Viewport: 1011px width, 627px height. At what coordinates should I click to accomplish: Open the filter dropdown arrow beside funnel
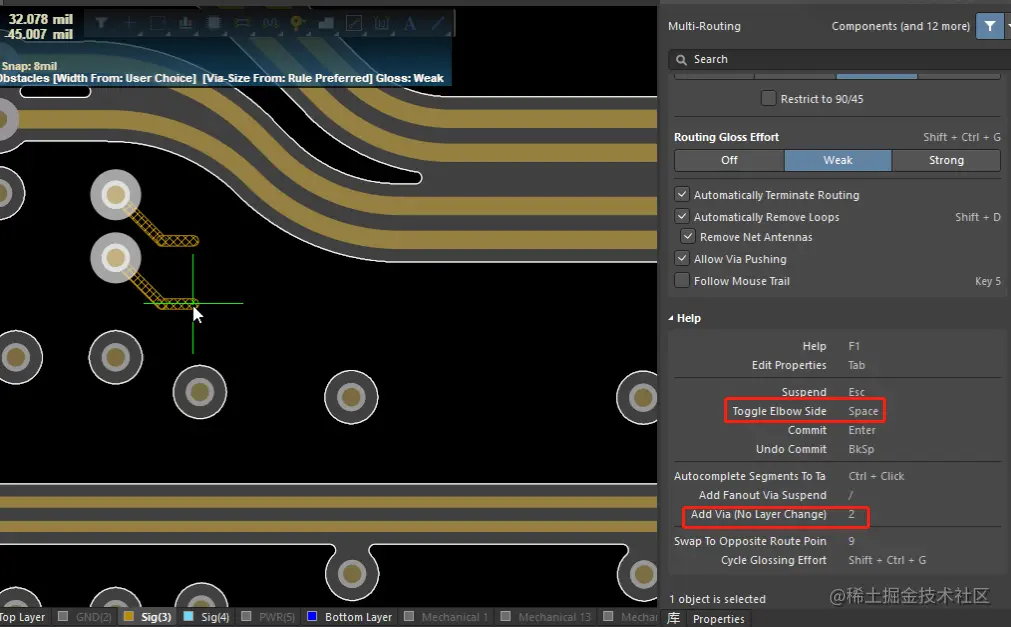pyautogui.click(x=1008, y=26)
